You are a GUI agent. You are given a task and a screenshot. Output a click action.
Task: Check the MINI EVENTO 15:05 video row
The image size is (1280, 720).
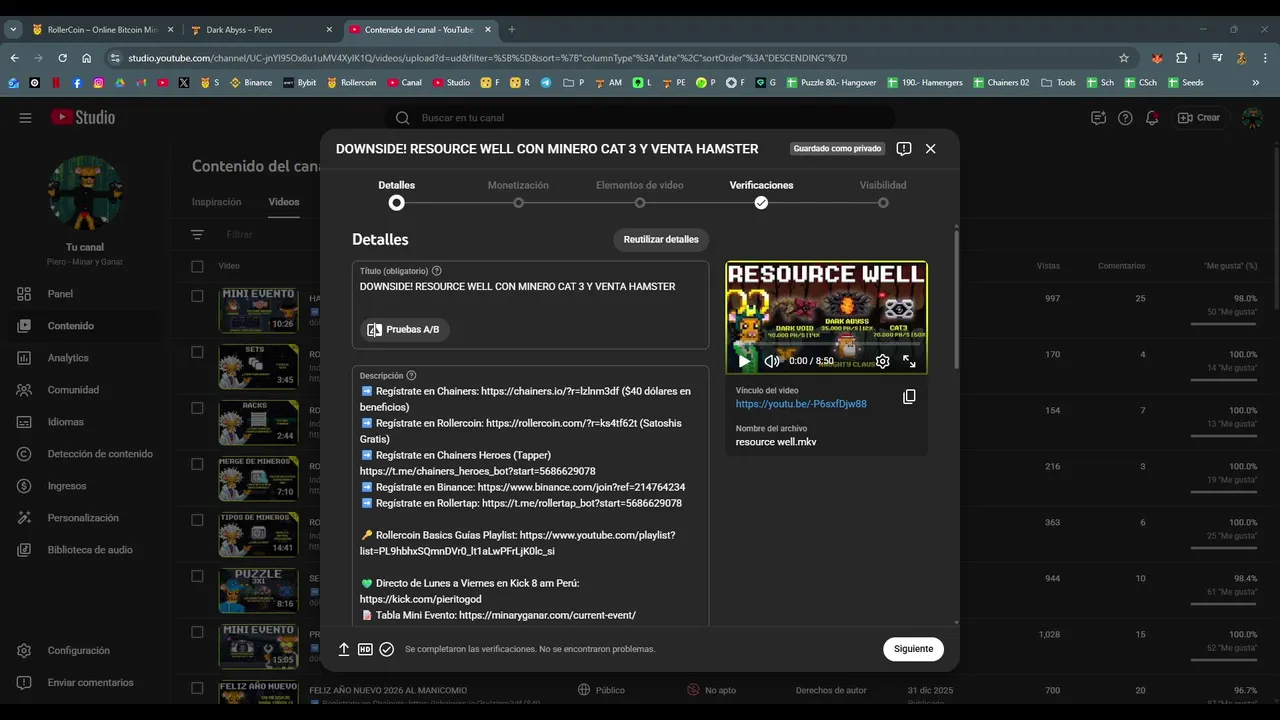(x=197, y=632)
